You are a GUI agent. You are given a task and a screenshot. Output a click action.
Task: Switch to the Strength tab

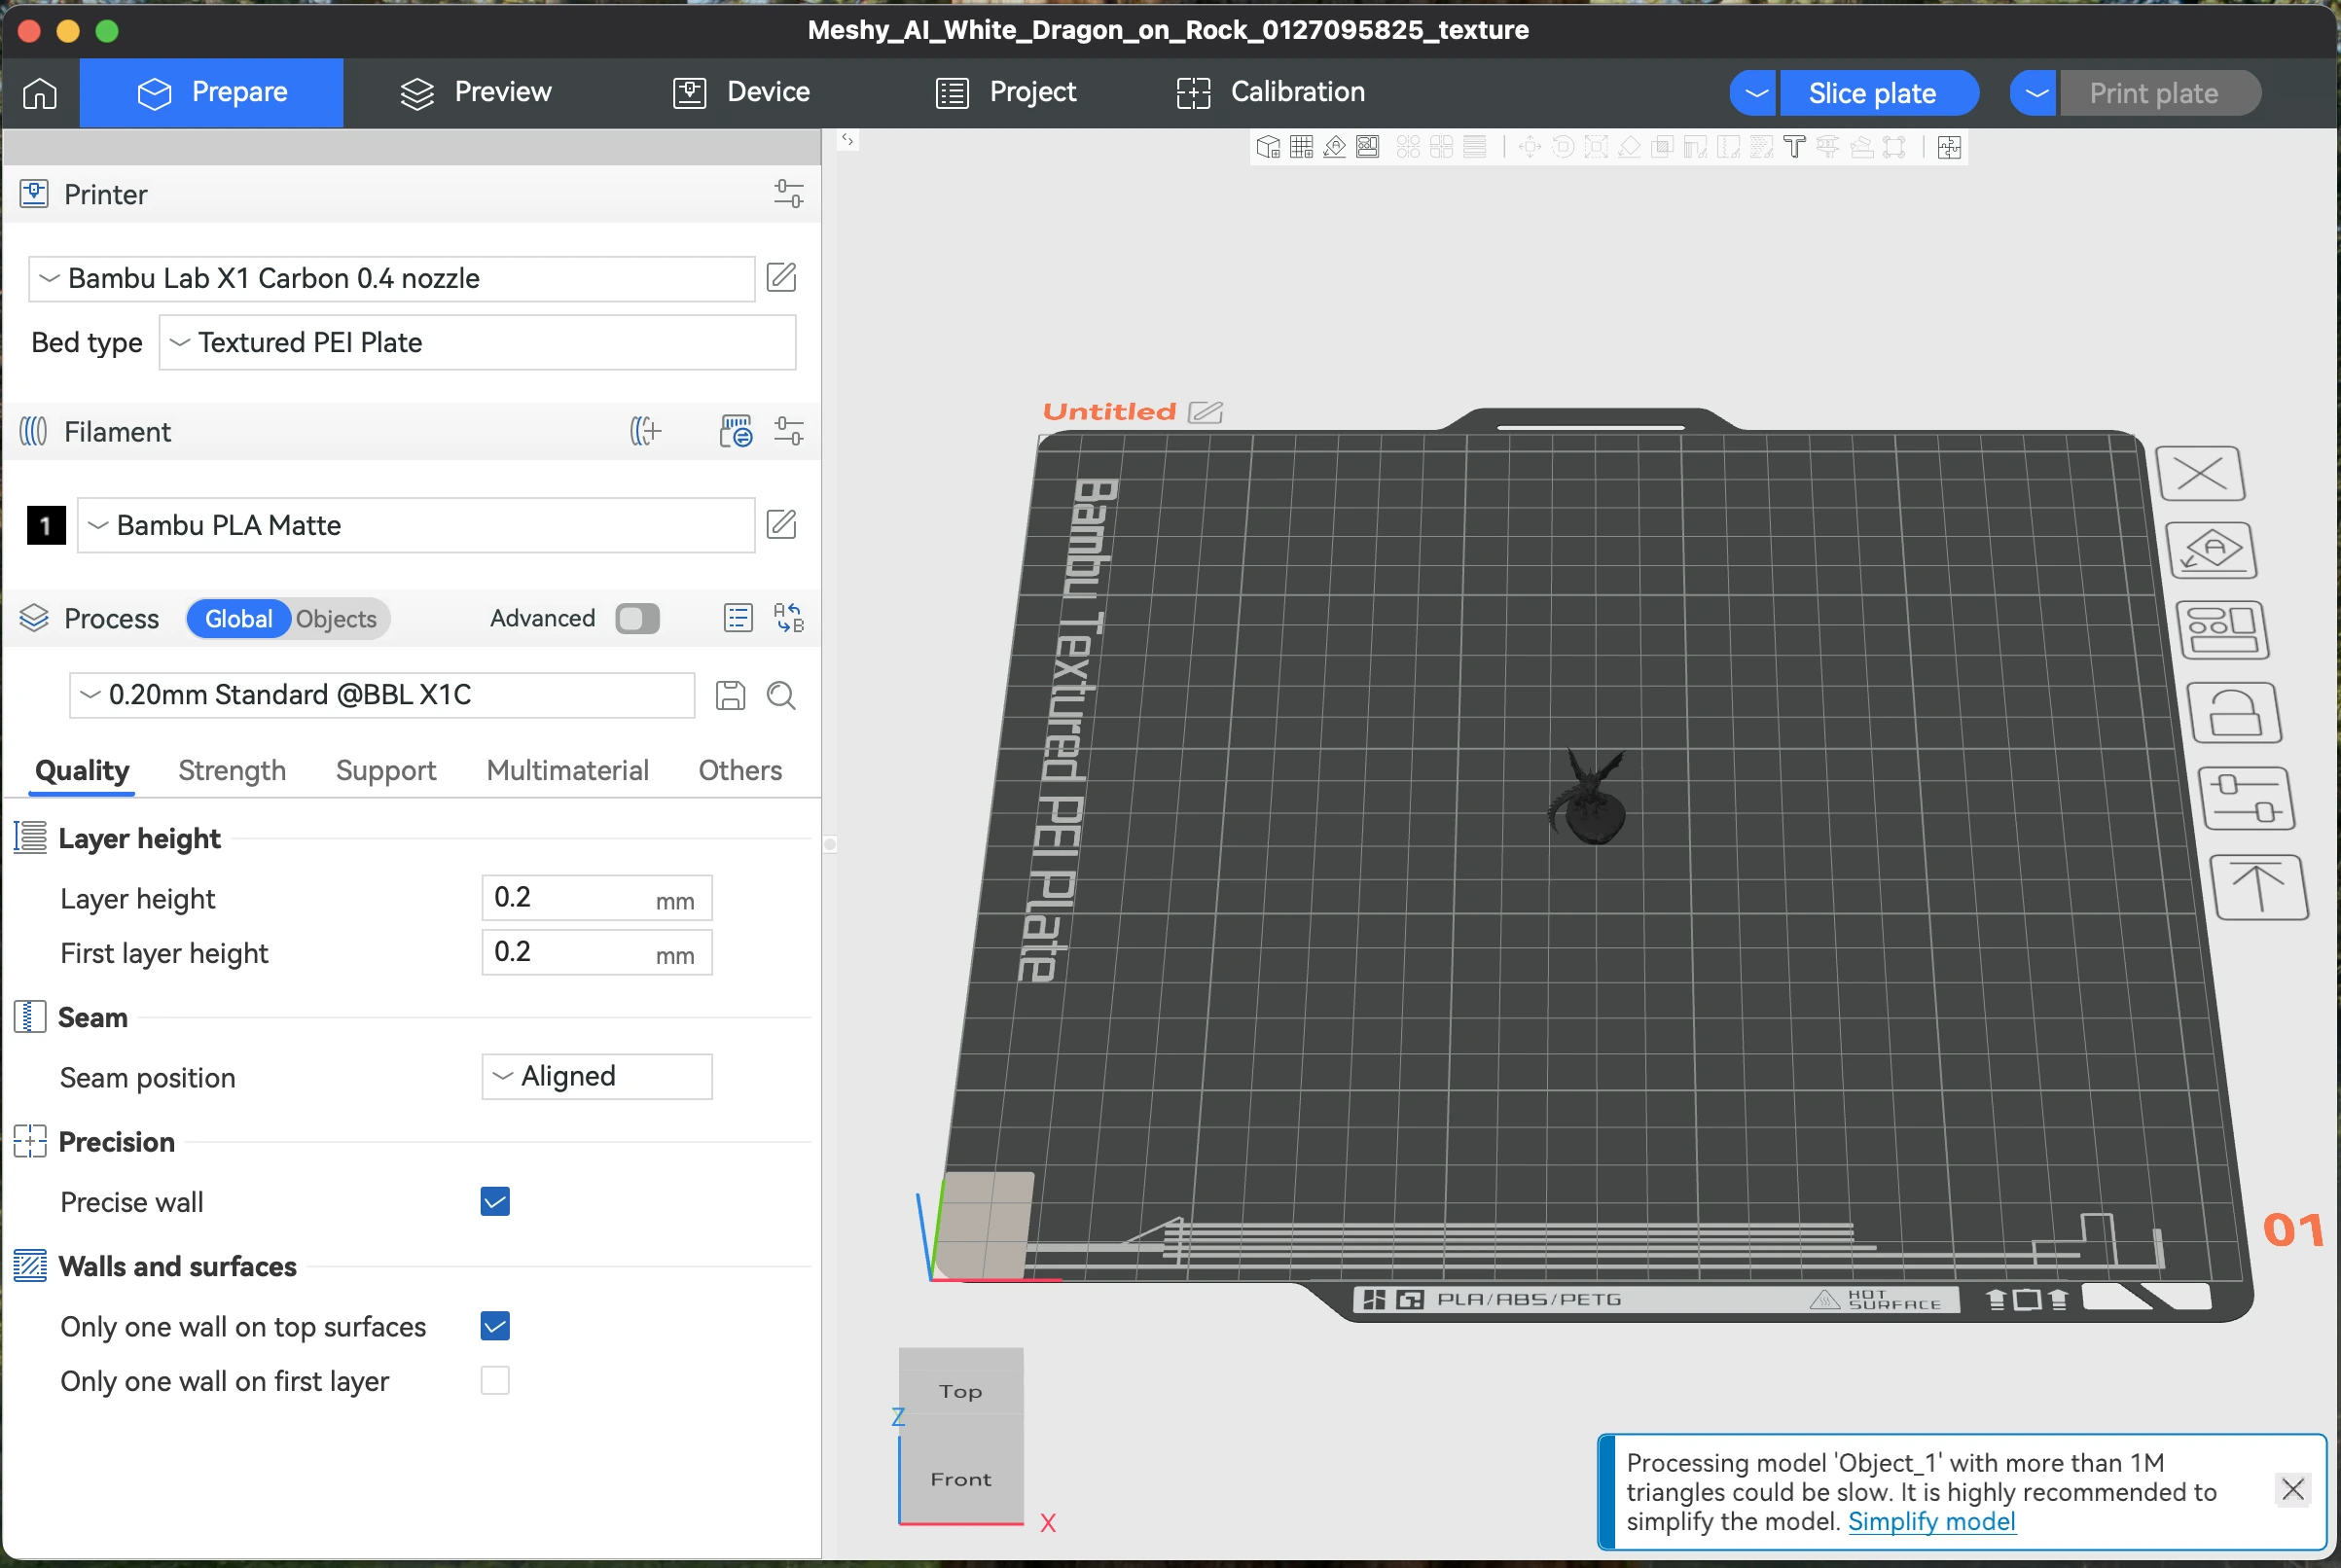(x=232, y=770)
